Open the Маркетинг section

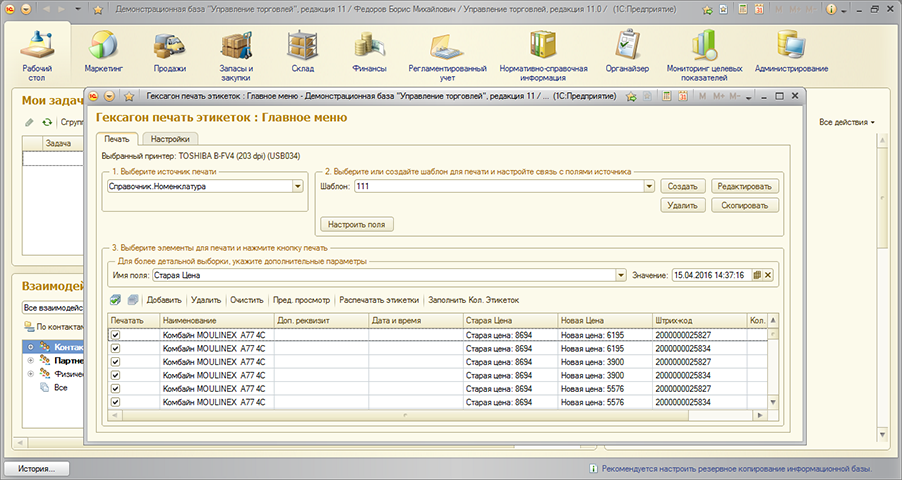point(103,52)
